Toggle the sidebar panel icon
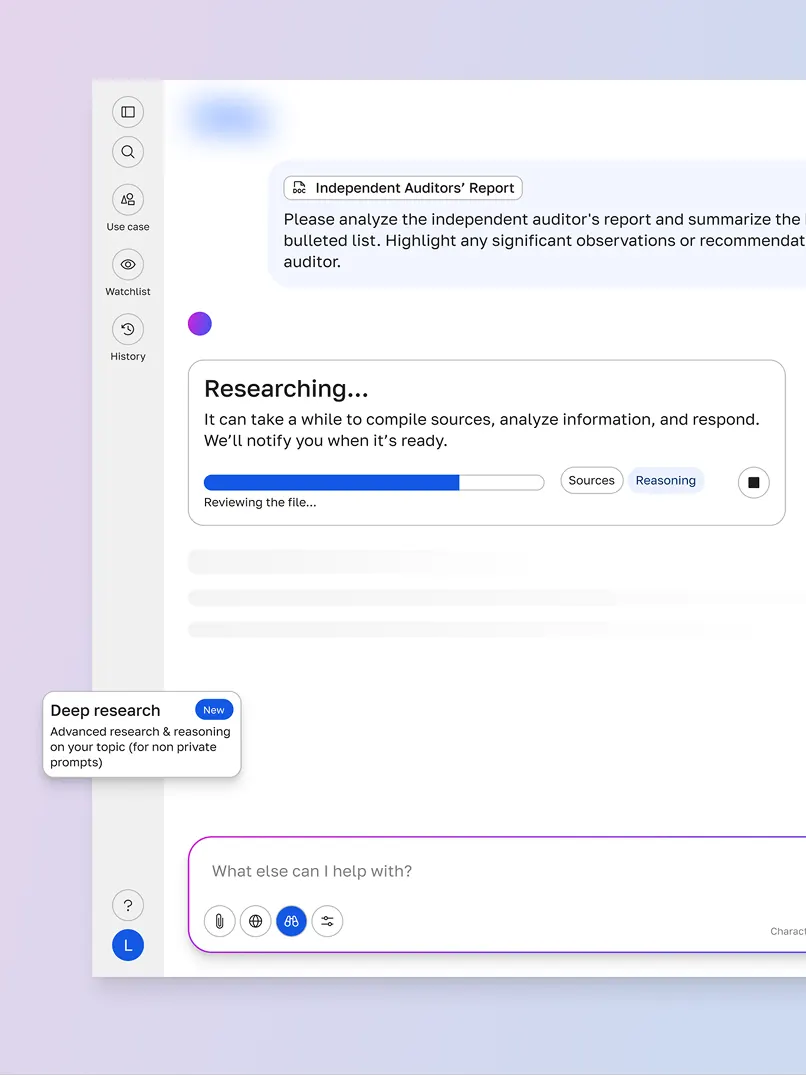This screenshot has height=1075, width=806. pyautogui.click(x=128, y=111)
